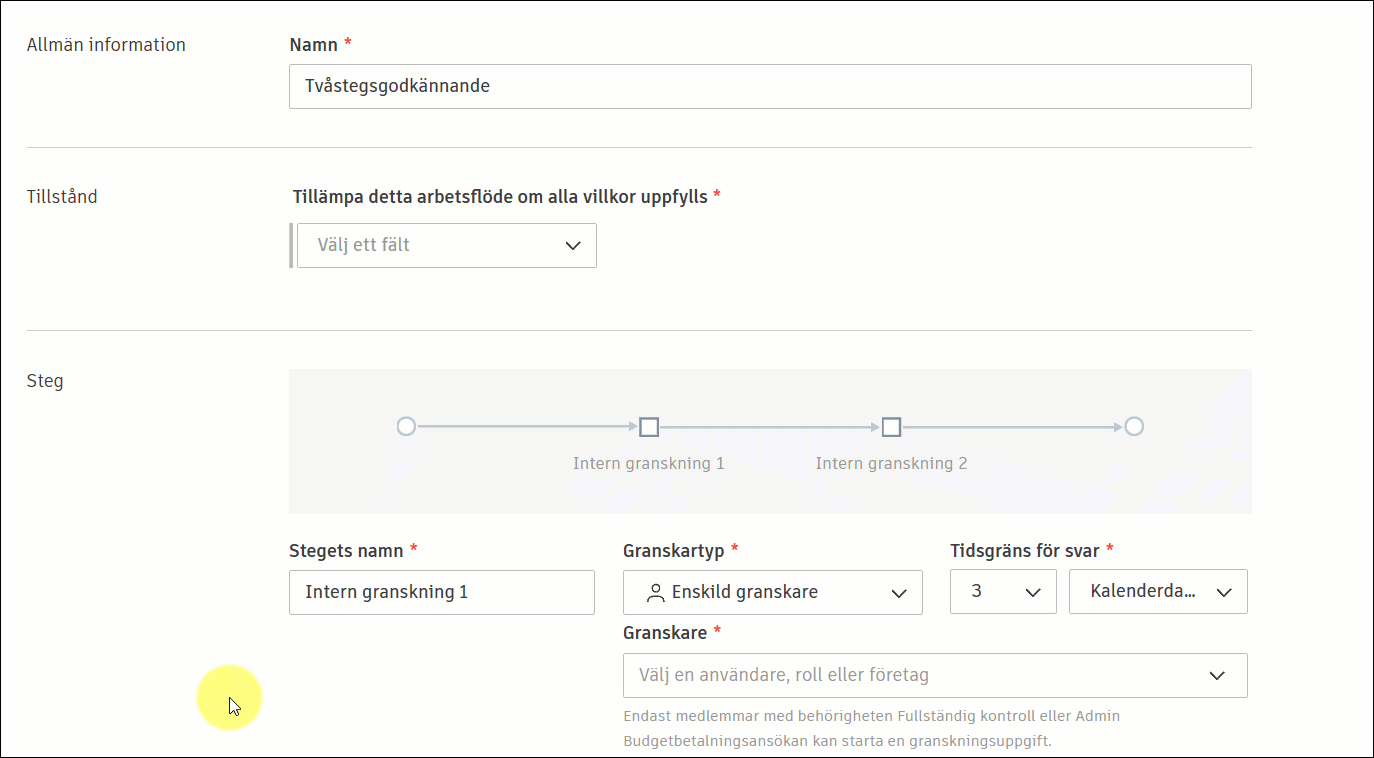Click the Namn field containing Tvåstegsgodkännande
This screenshot has height=758, width=1374.
[770, 86]
